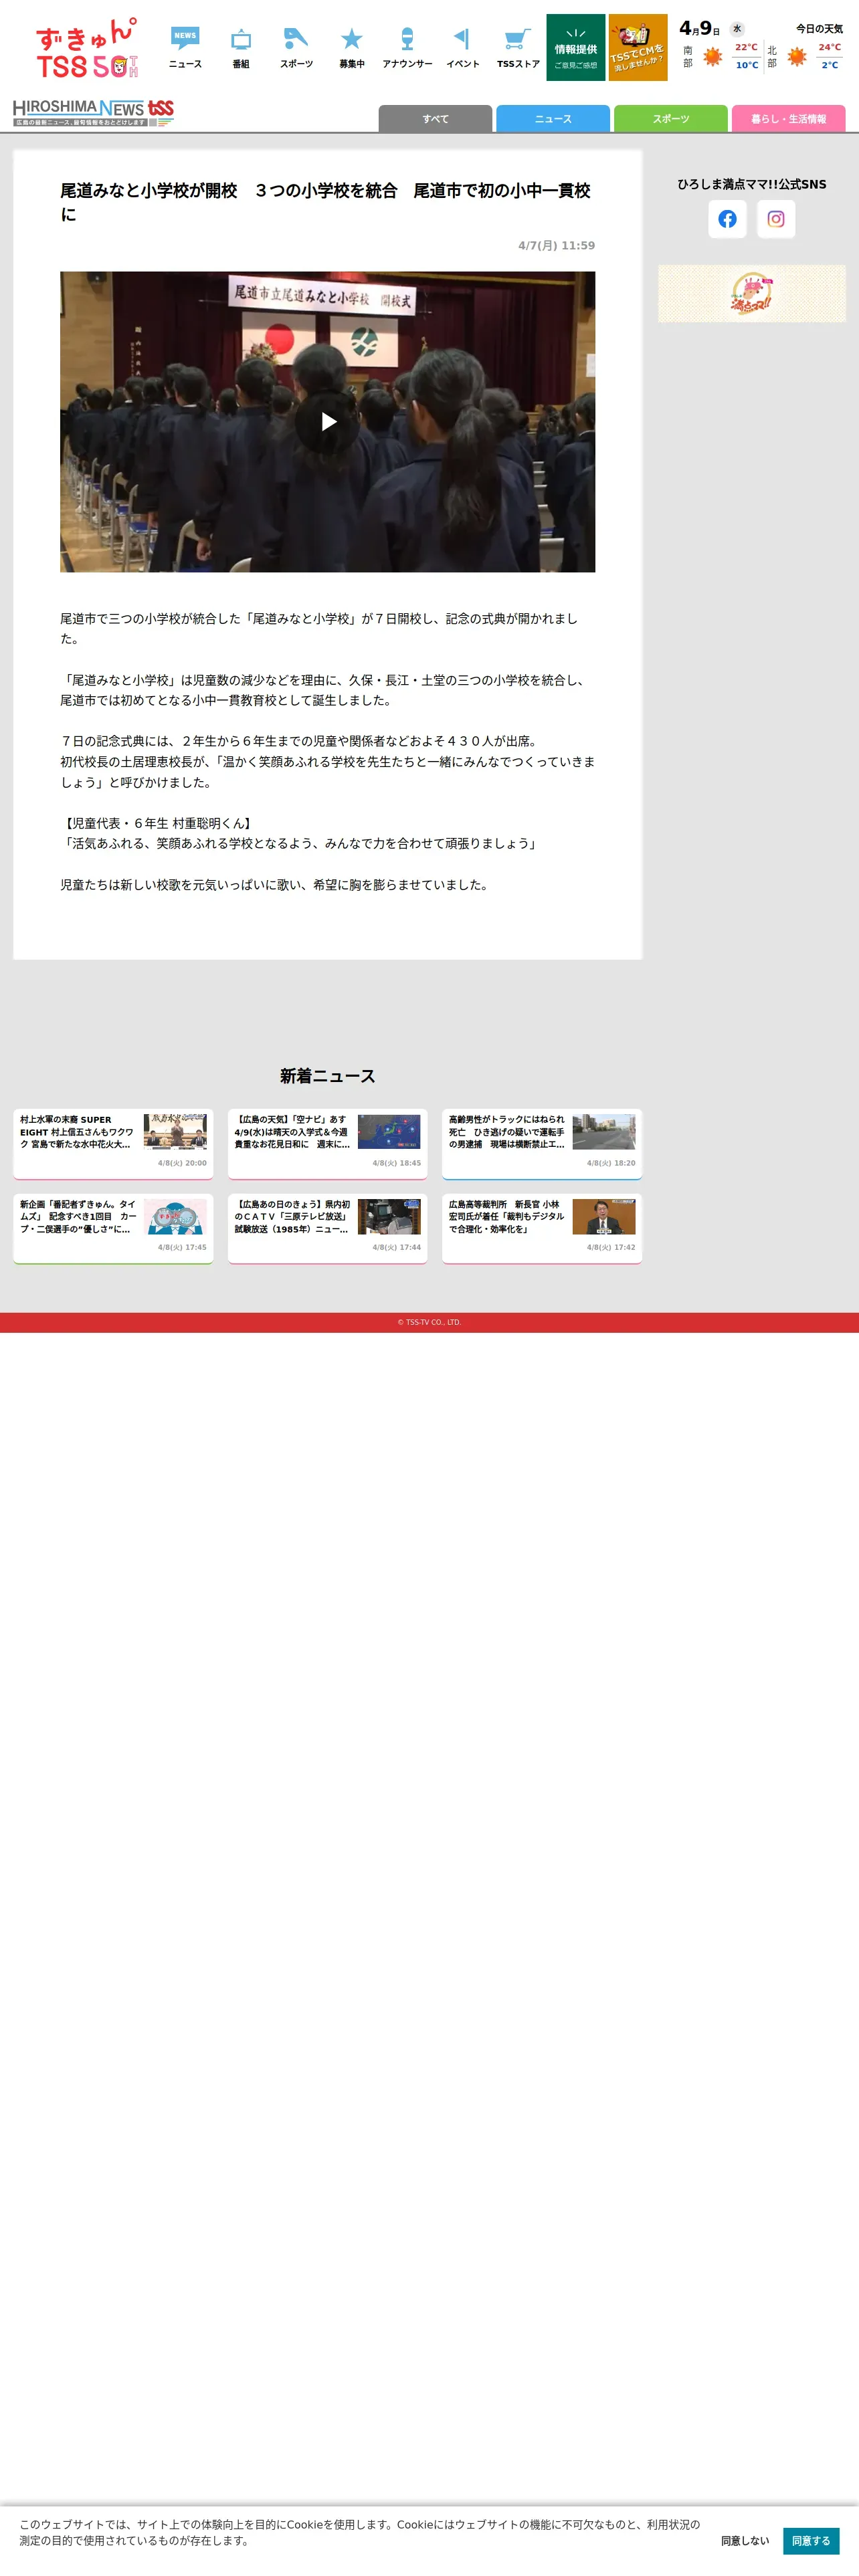Click the ひろしま満点ママ!!公式SNS heading
The width and height of the screenshot is (859, 2576).
tap(752, 184)
